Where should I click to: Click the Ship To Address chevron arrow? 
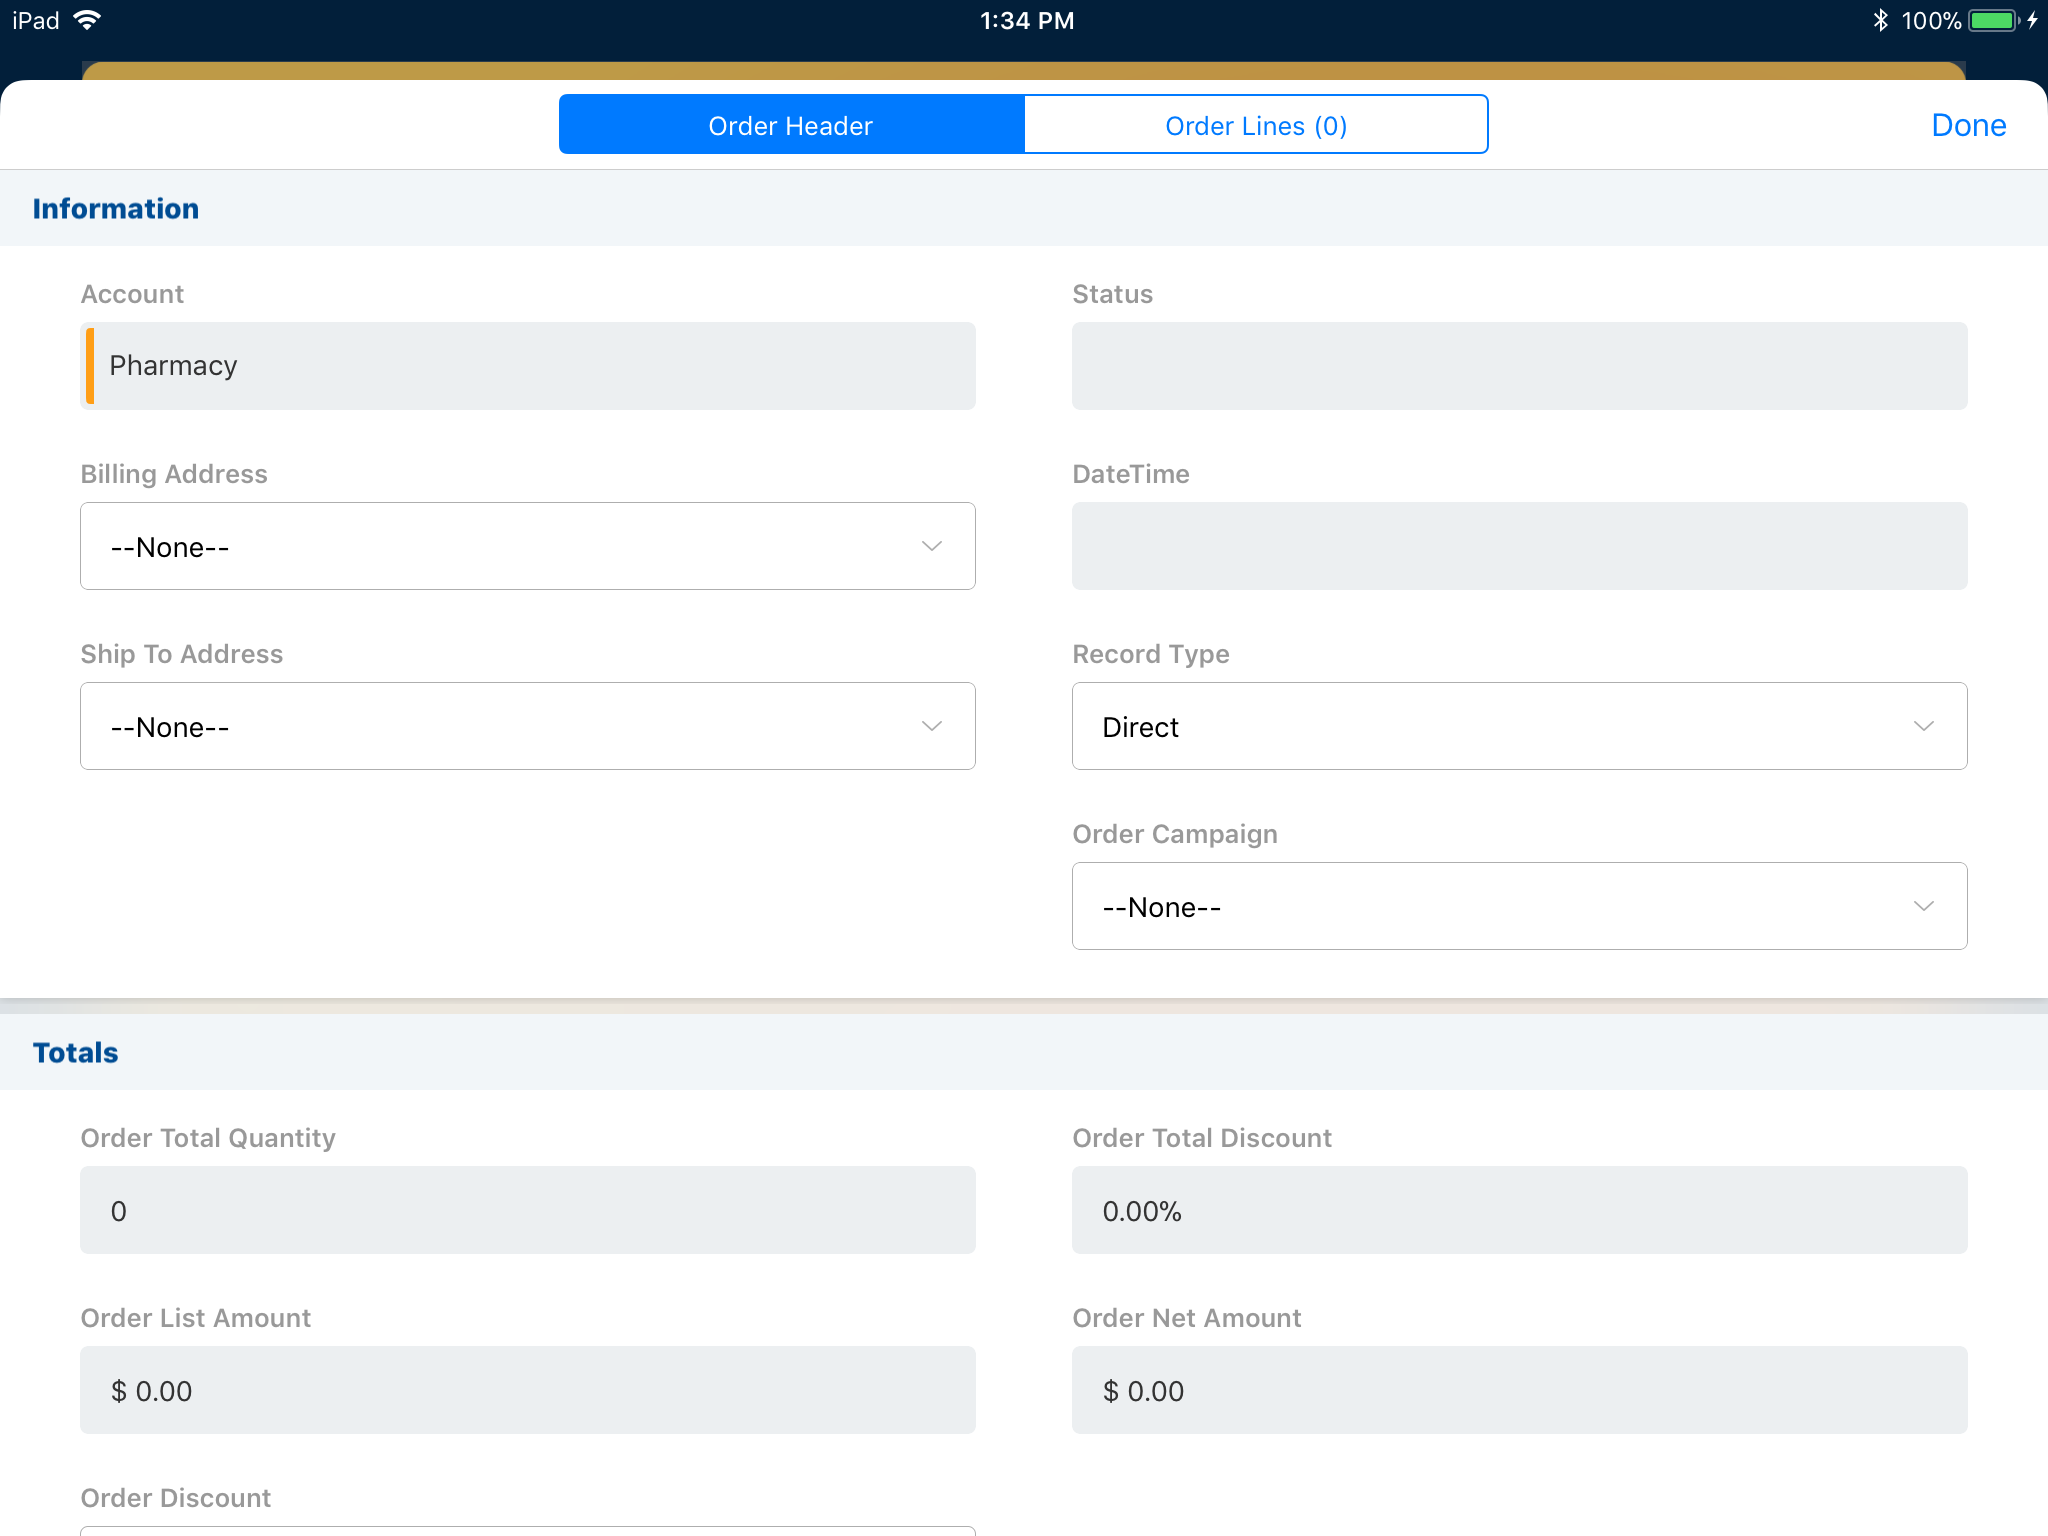(x=932, y=726)
